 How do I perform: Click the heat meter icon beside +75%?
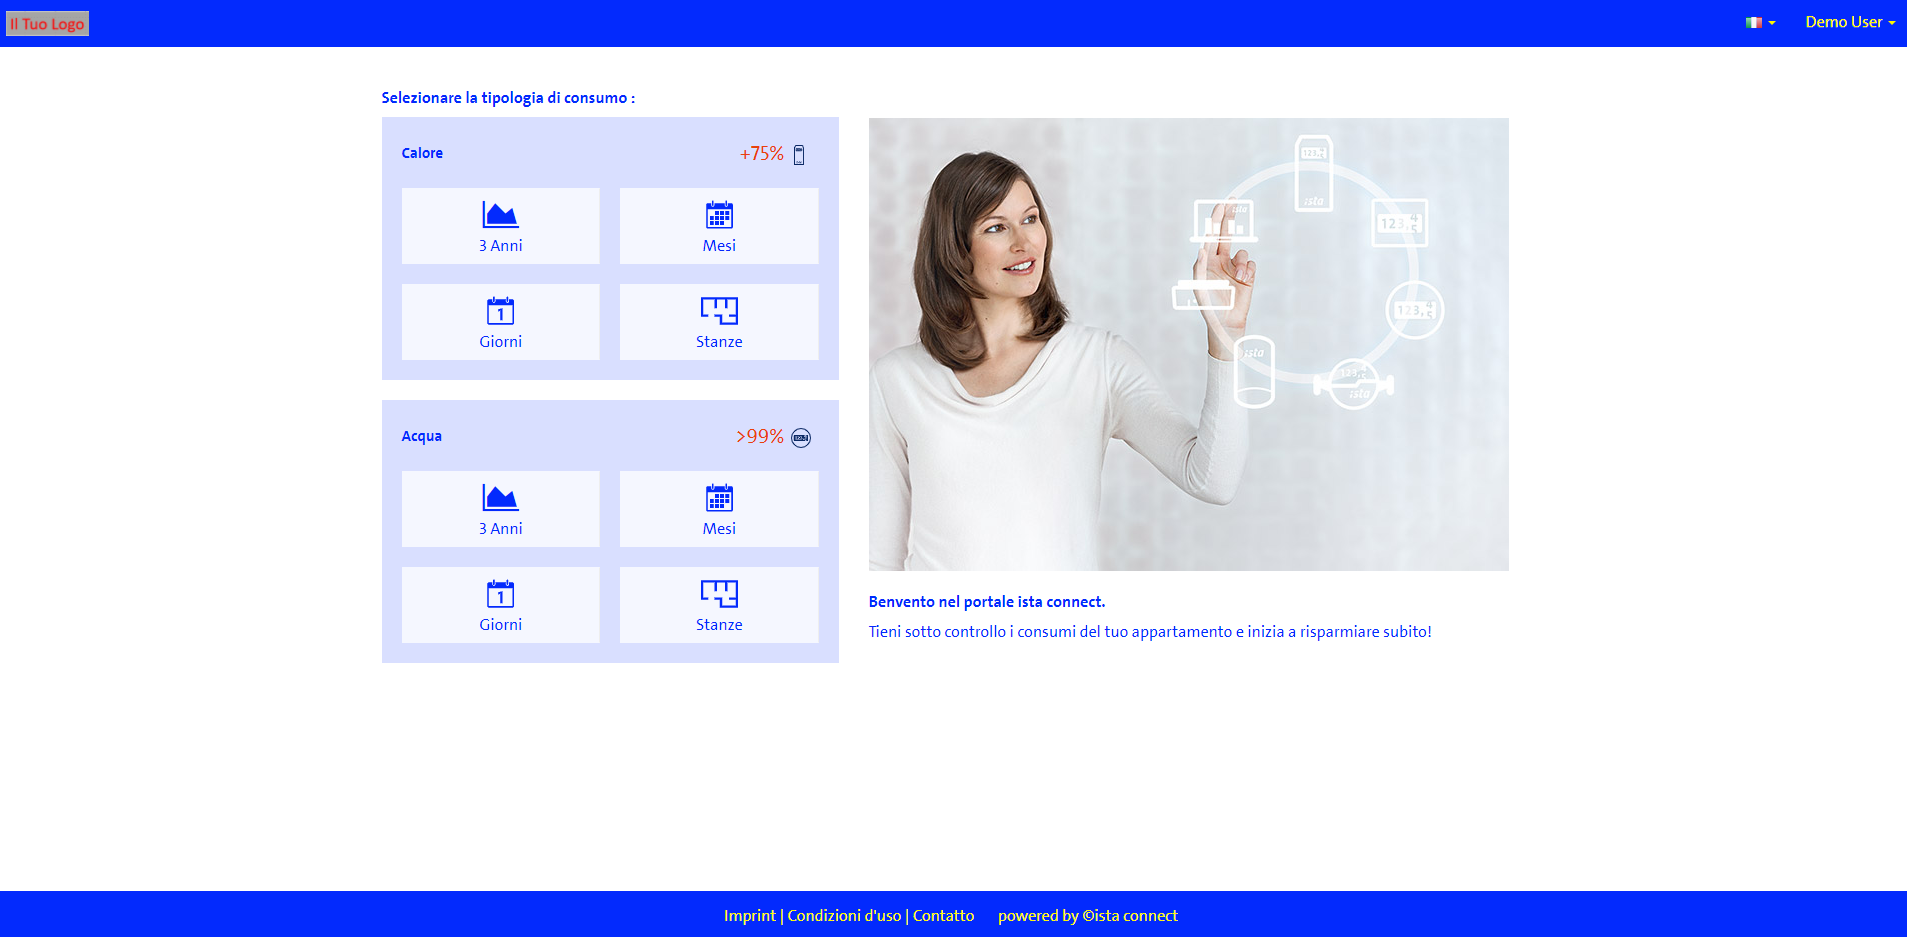[799, 155]
